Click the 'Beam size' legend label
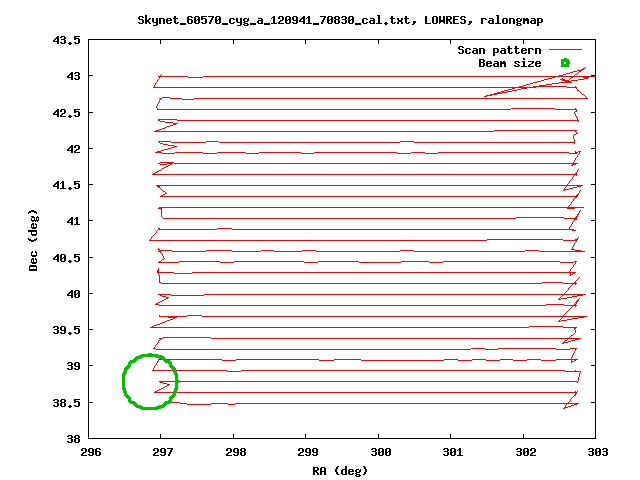The height and width of the screenshot is (480, 640). point(510,63)
